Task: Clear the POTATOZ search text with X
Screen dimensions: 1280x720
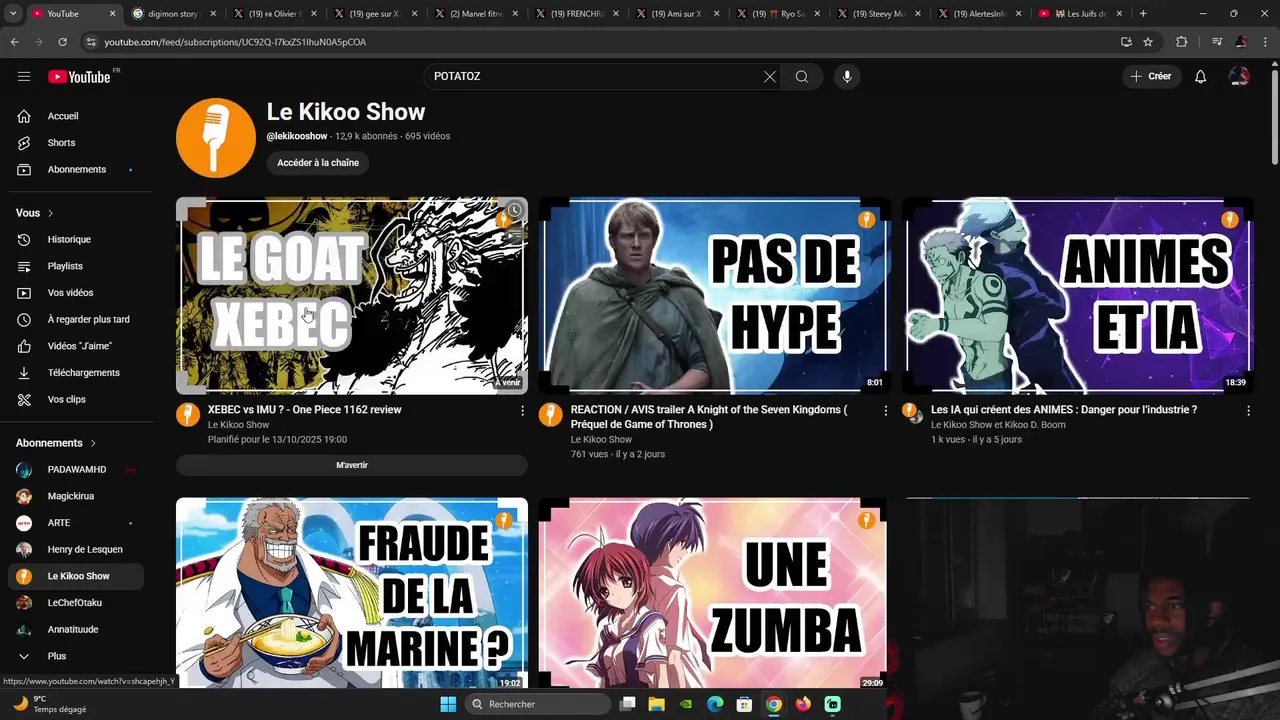Action: (770, 77)
